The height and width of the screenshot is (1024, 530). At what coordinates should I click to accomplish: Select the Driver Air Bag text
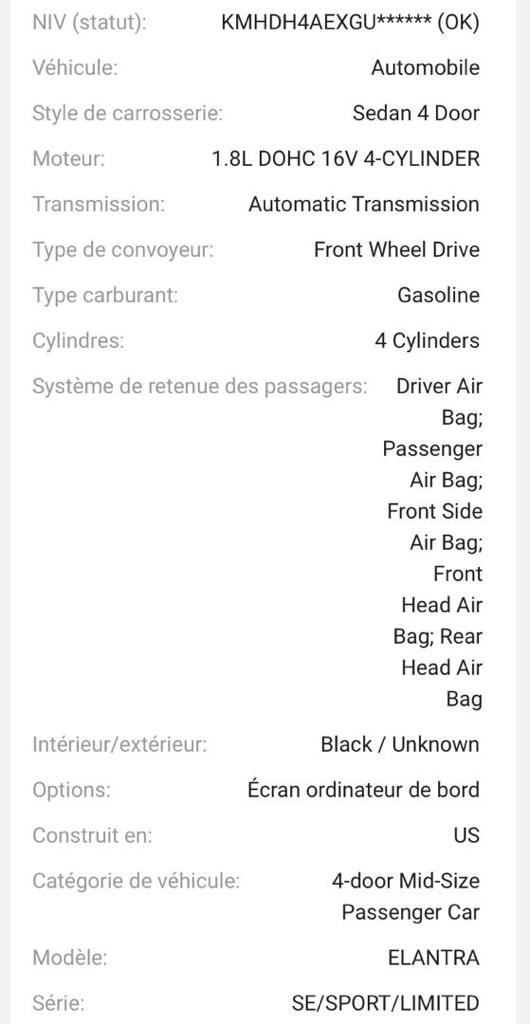439,402
